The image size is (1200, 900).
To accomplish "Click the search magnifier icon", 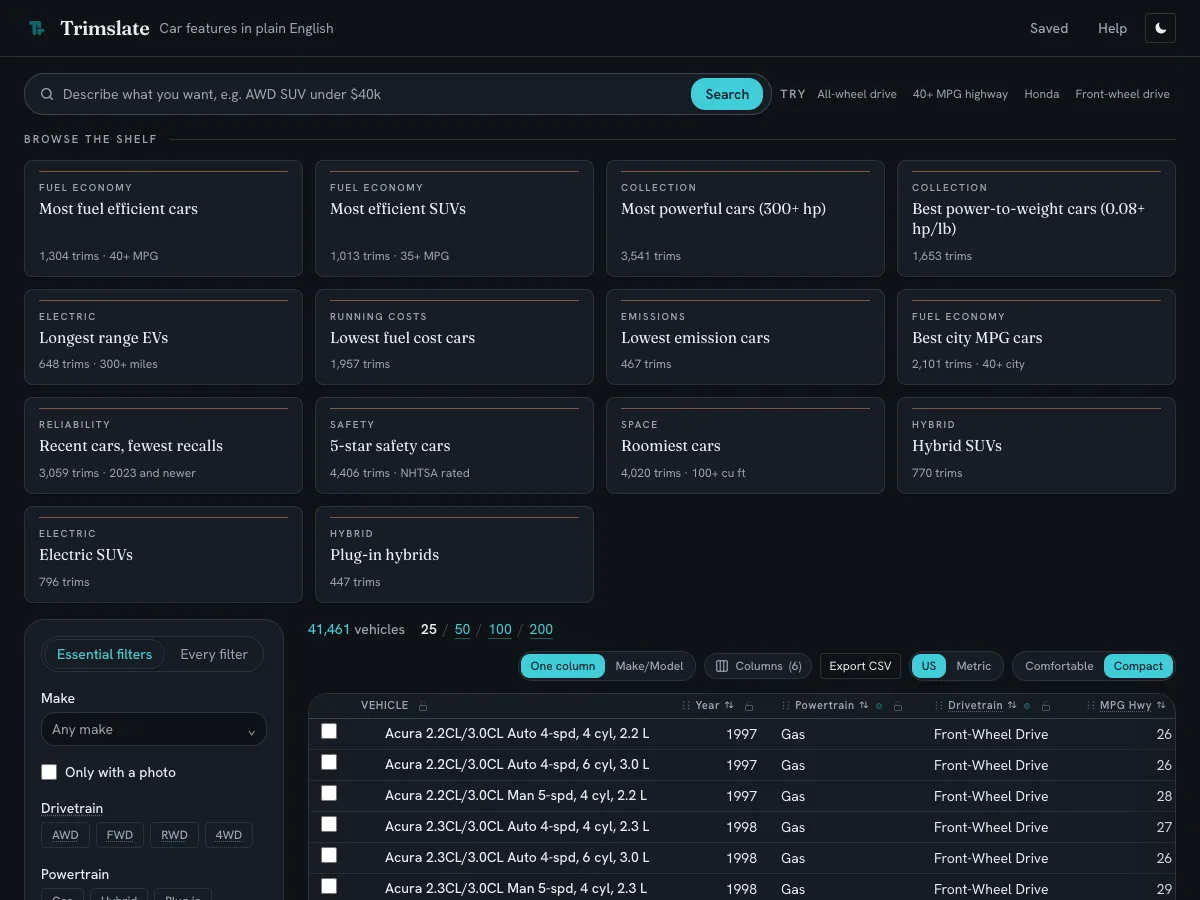I will click(x=47, y=94).
